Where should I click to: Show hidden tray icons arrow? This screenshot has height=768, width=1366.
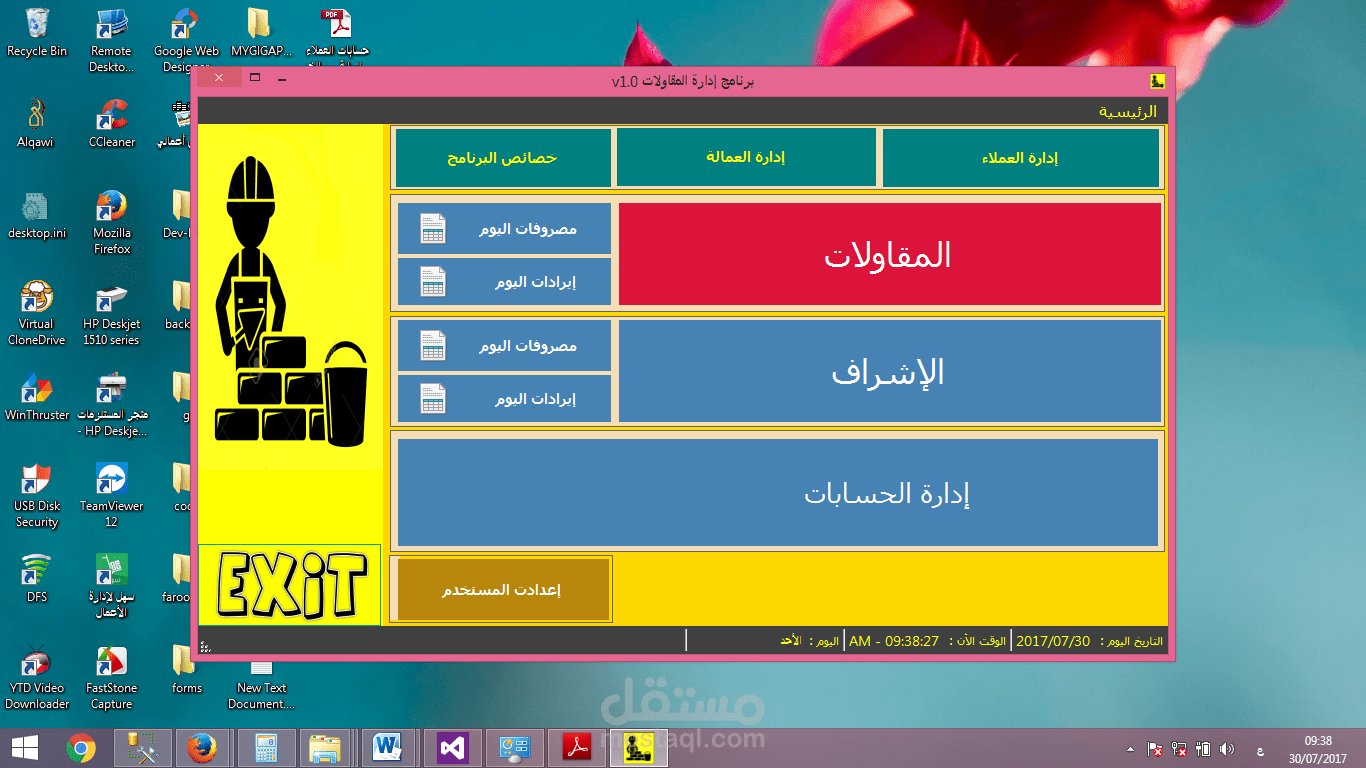coord(1130,748)
